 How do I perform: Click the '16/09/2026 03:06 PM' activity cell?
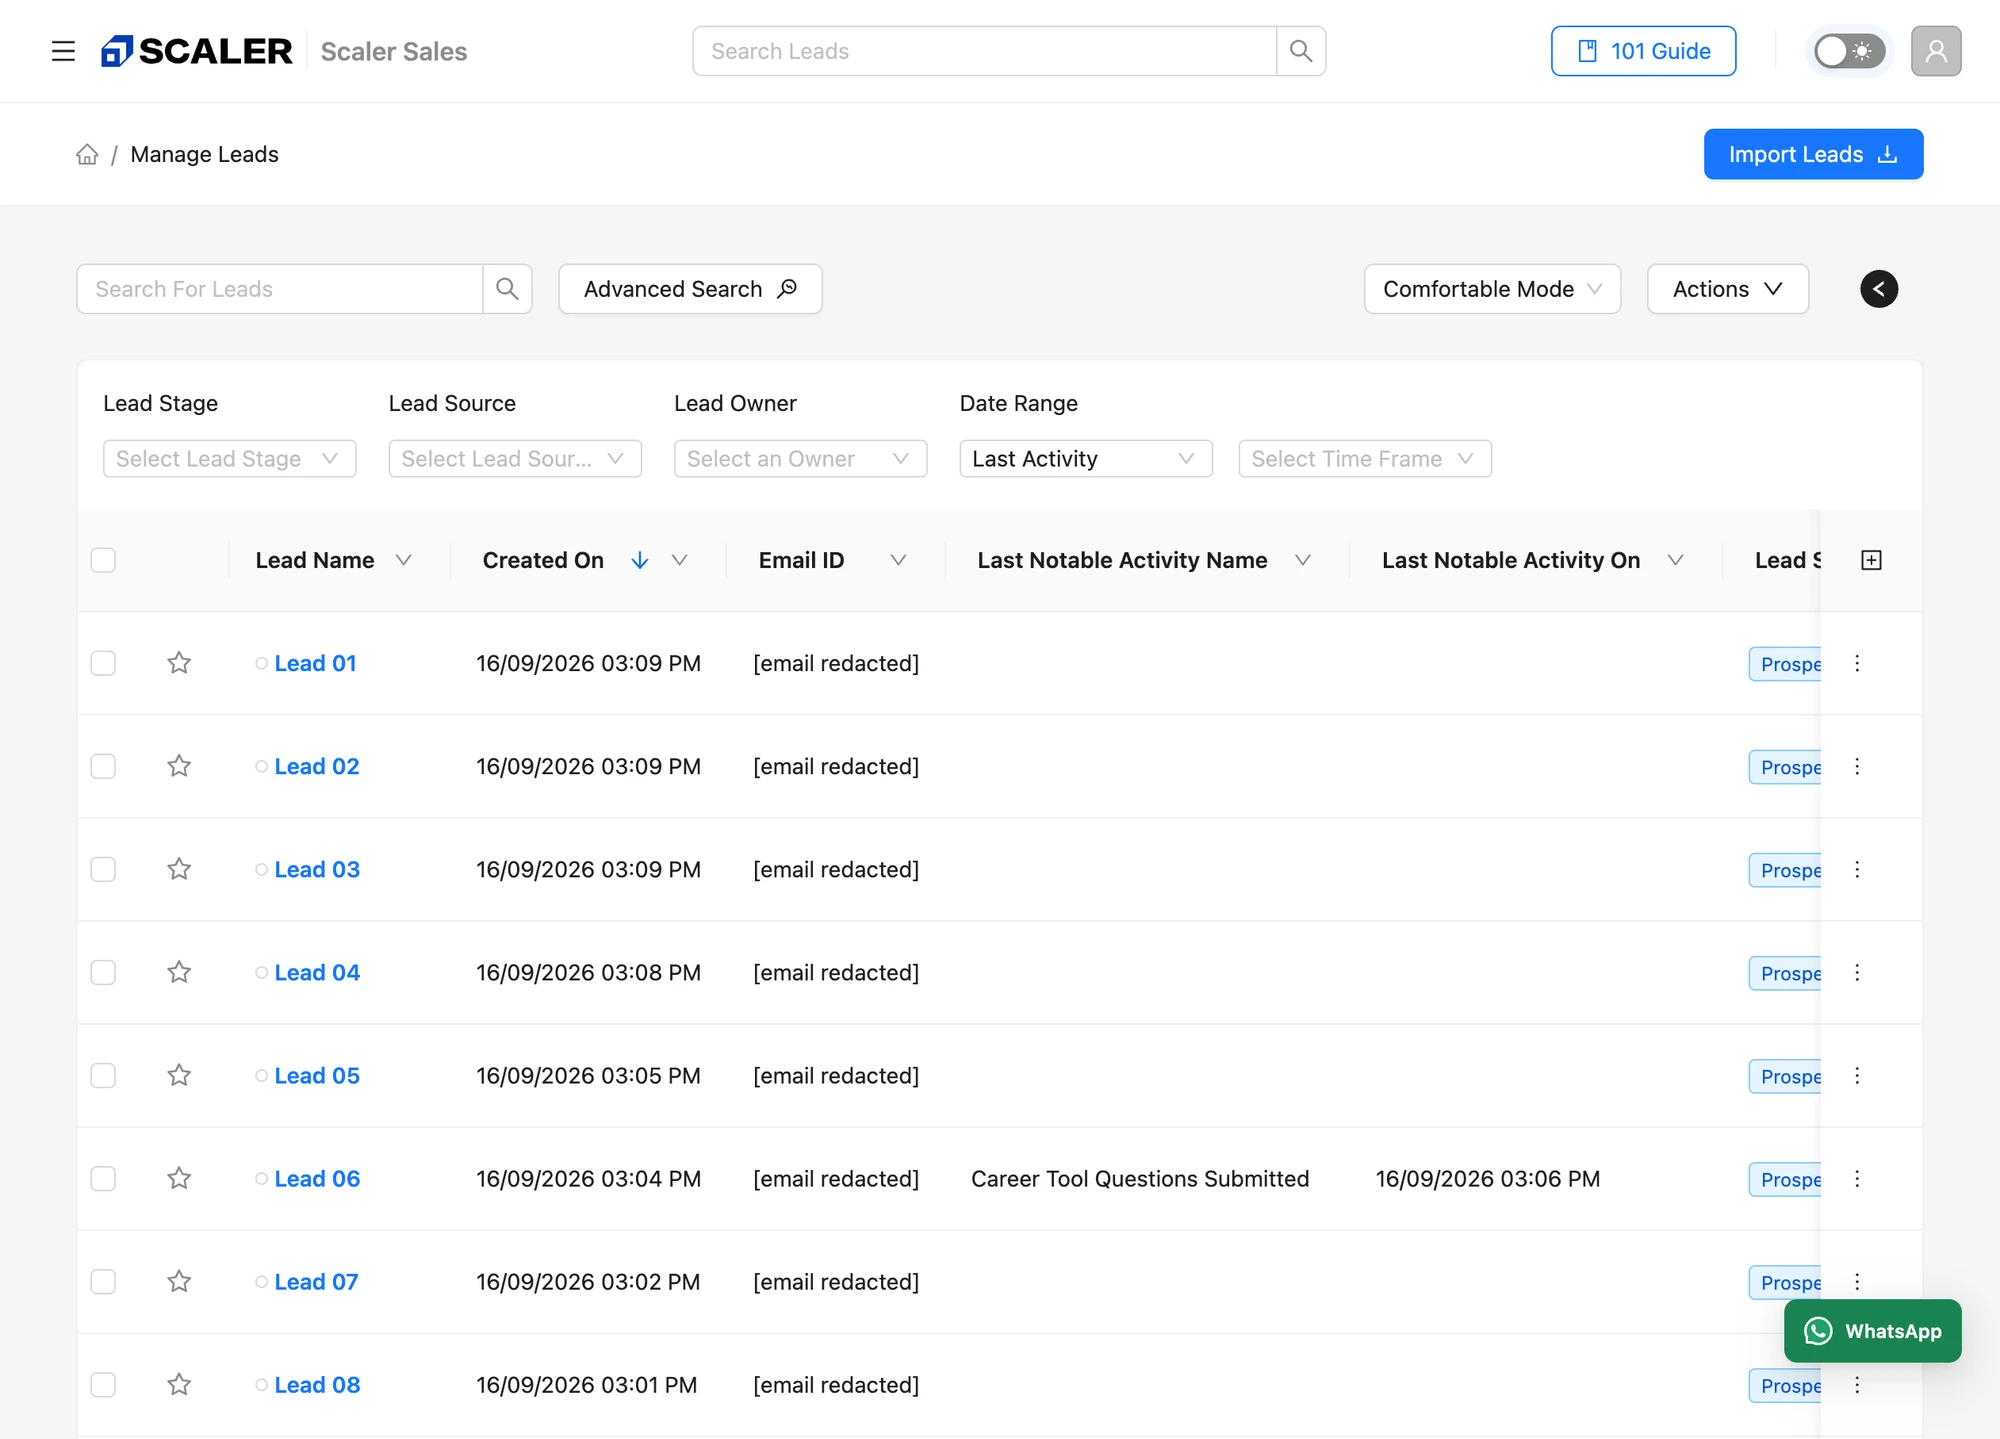(x=1488, y=1178)
